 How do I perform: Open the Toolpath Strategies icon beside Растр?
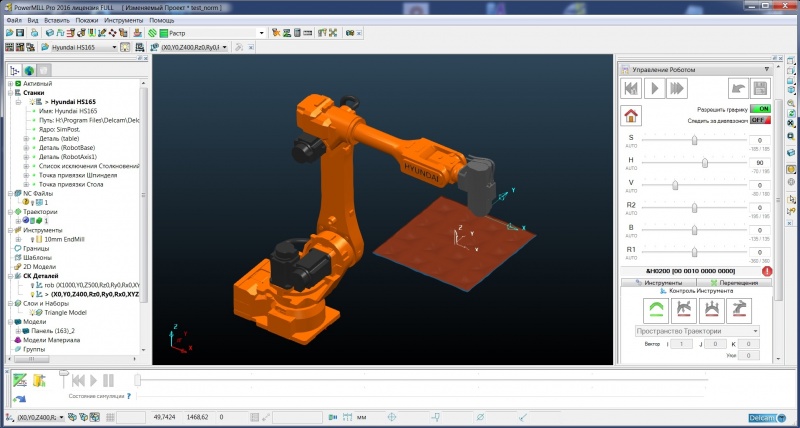(152, 33)
